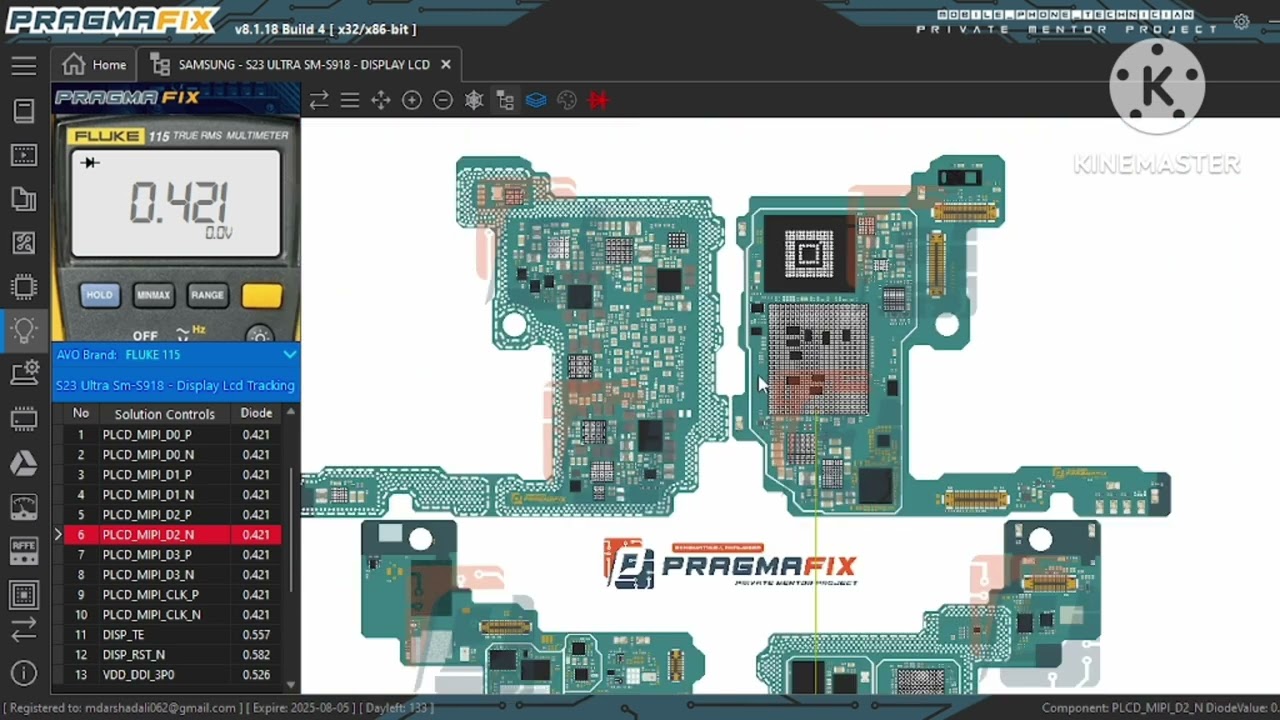Viewport: 1280px width, 720px height.
Task: Click the multimeter 0.421 display reading
Action: pyautogui.click(x=177, y=204)
